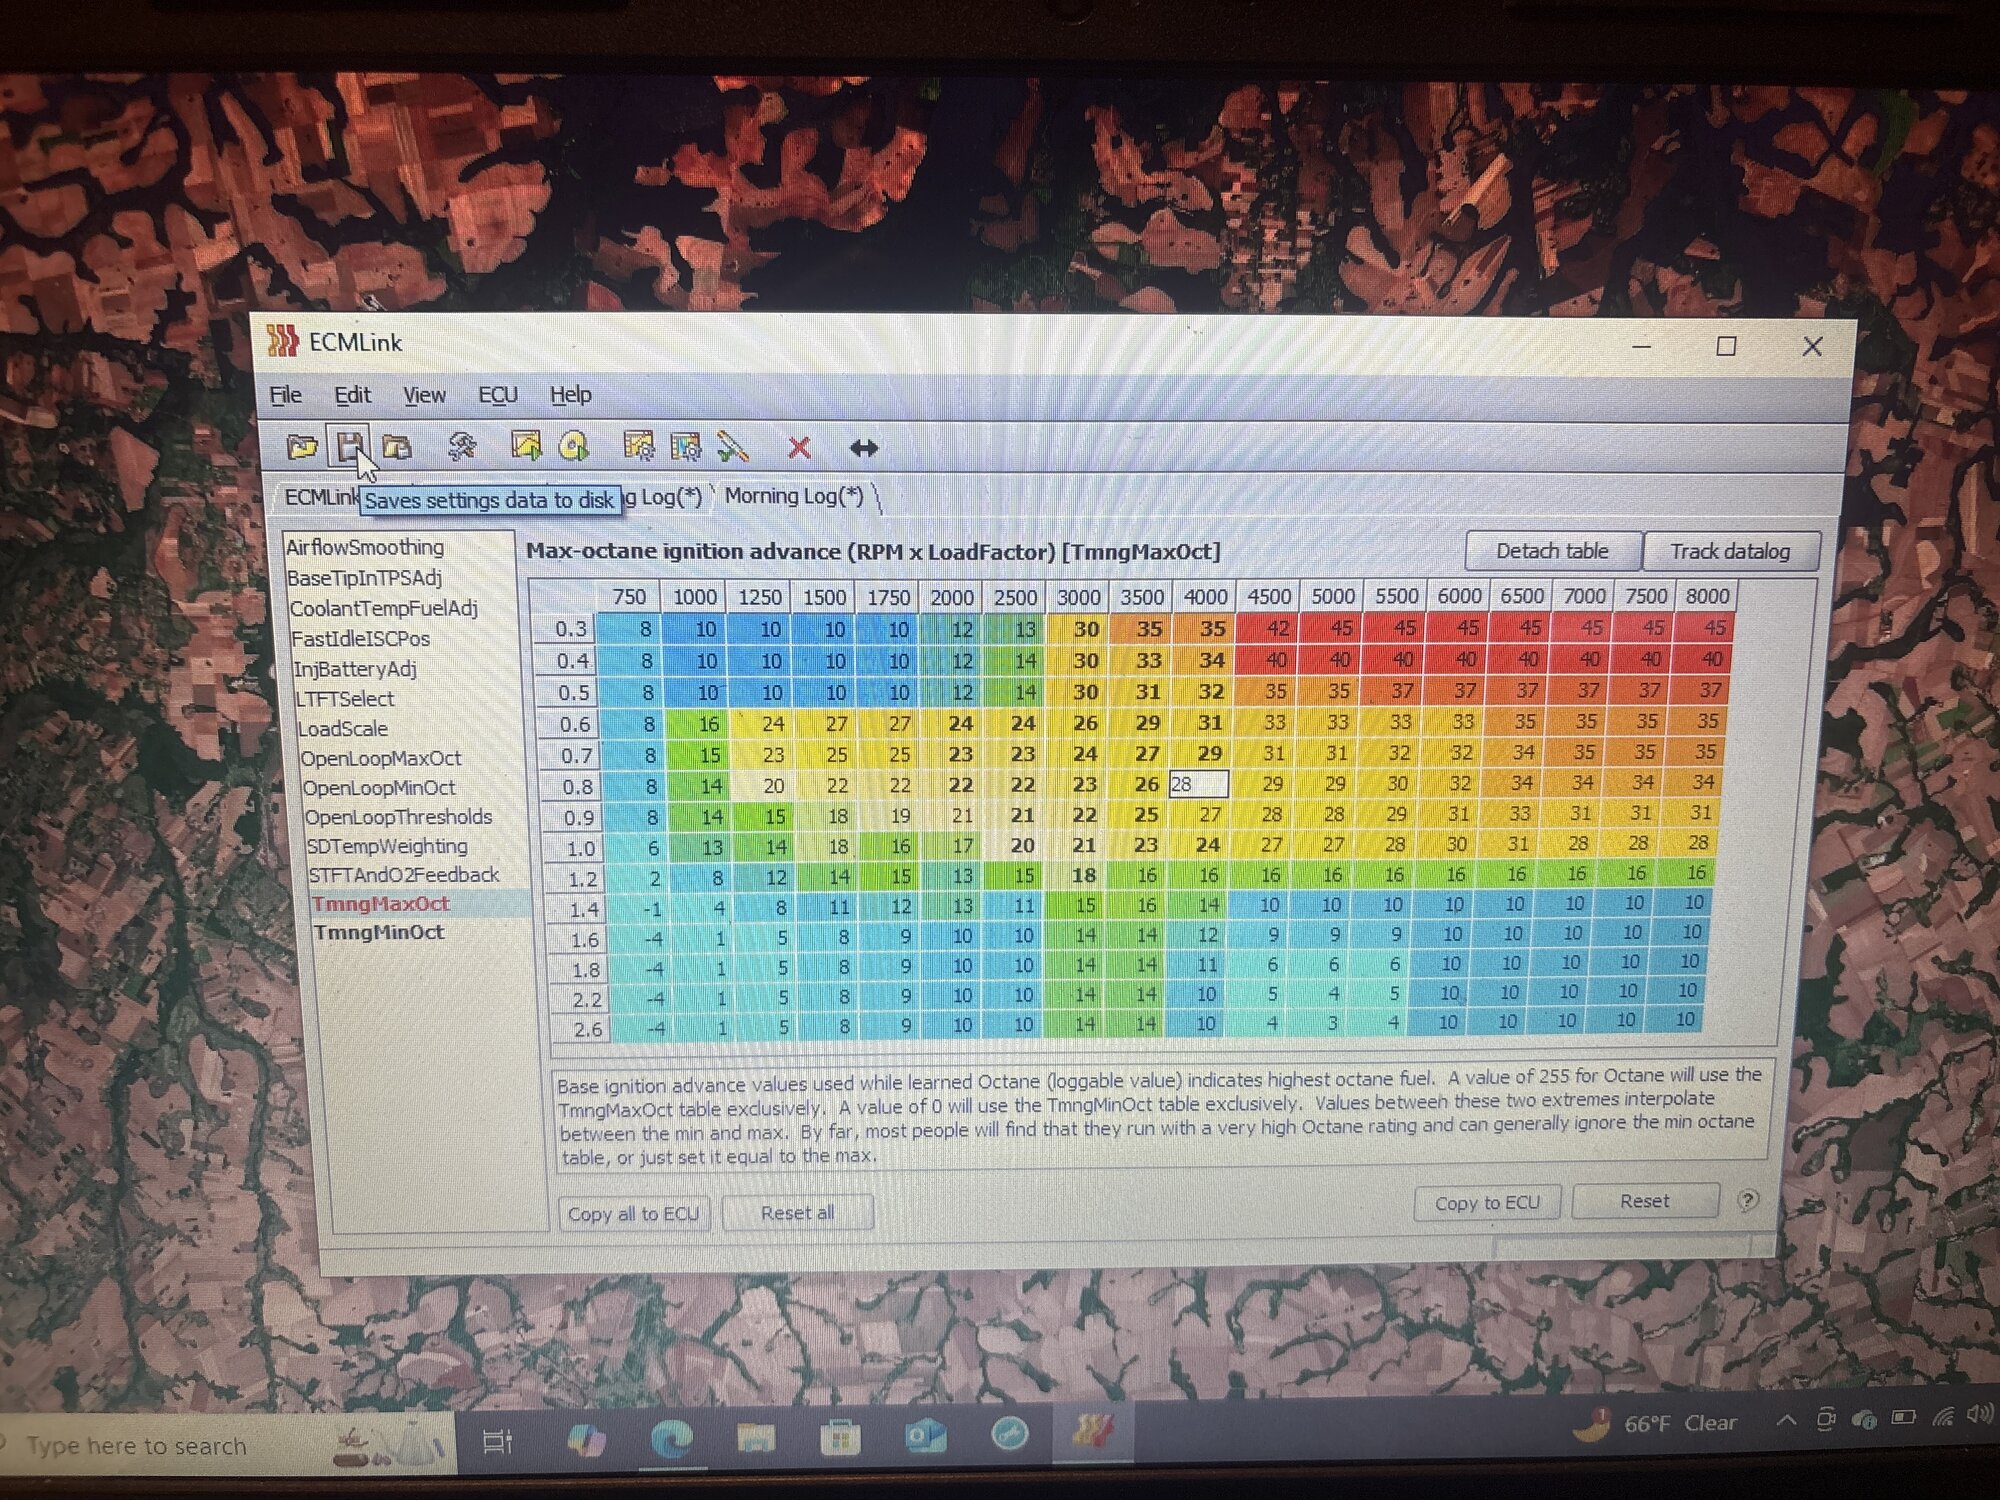Click the yellow disc with play icon
The height and width of the screenshot is (1500, 2000).
pos(574,446)
